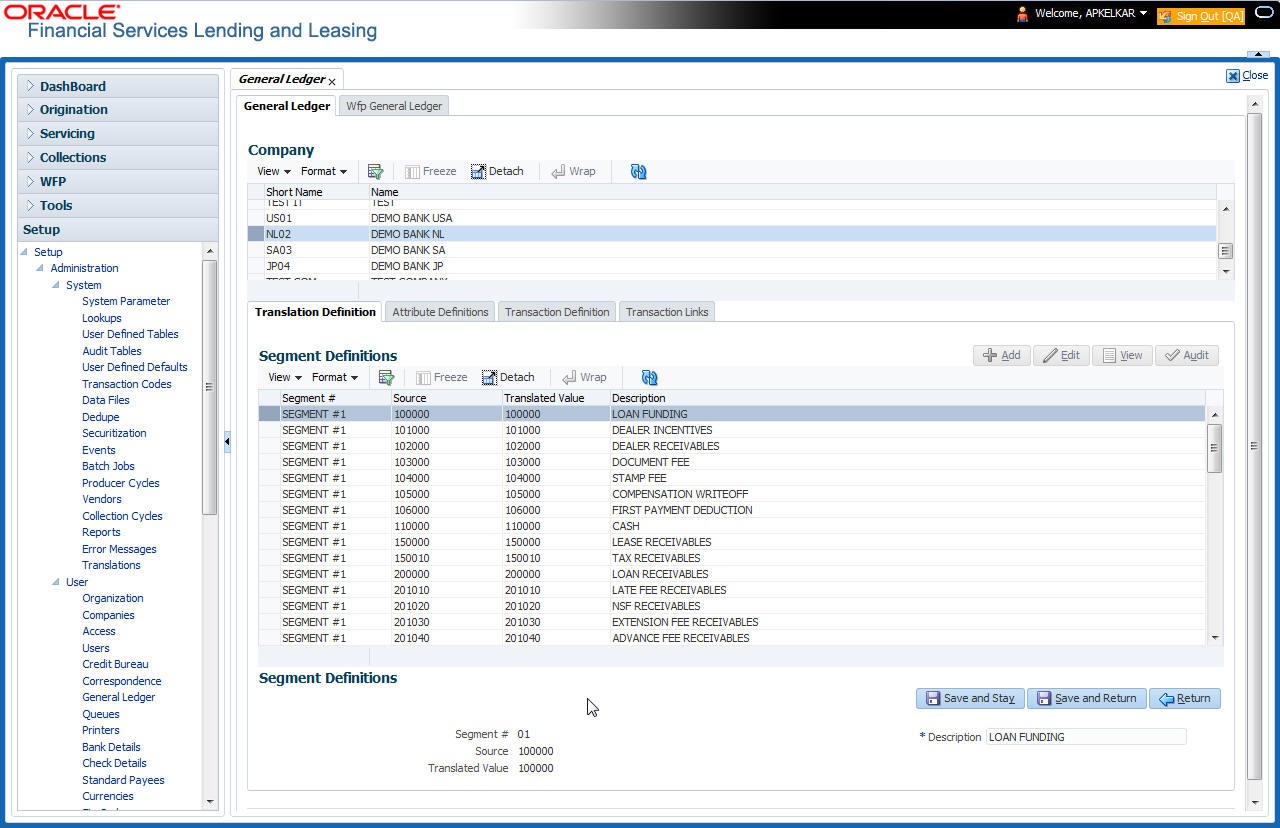The width and height of the screenshot is (1280, 828).
Task: Open the Wfp General Ledger tab
Action: (x=394, y=106)
